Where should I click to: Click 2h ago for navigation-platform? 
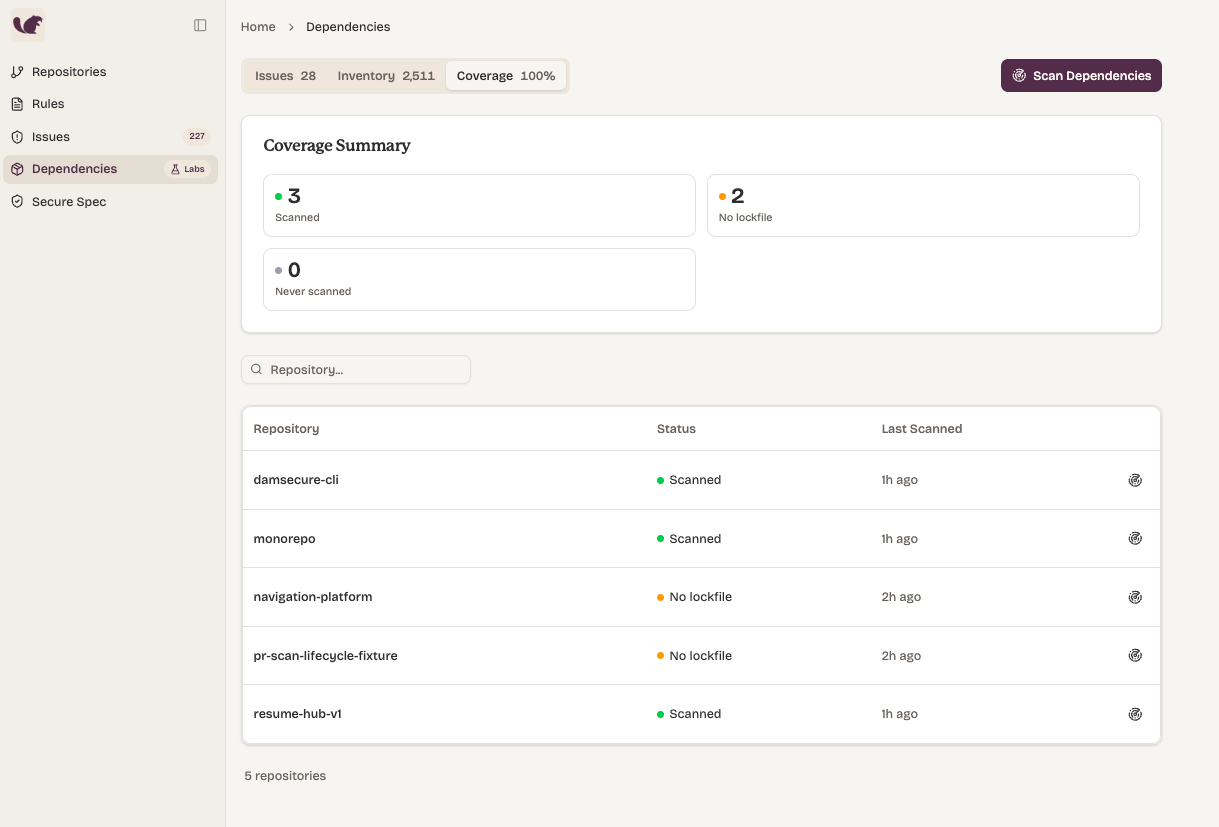point(901,597)
